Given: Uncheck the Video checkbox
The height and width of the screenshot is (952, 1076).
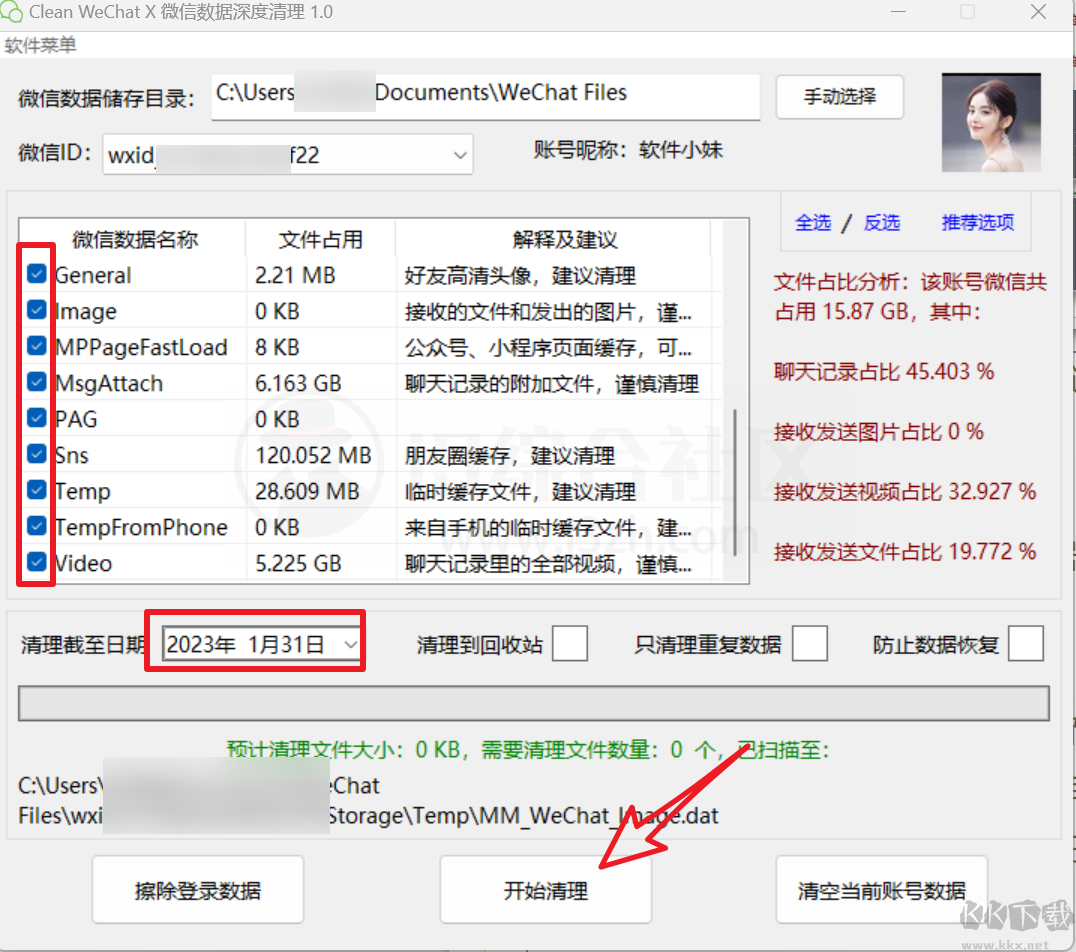Looking at the screenshot, I should [x=36, y=562].
